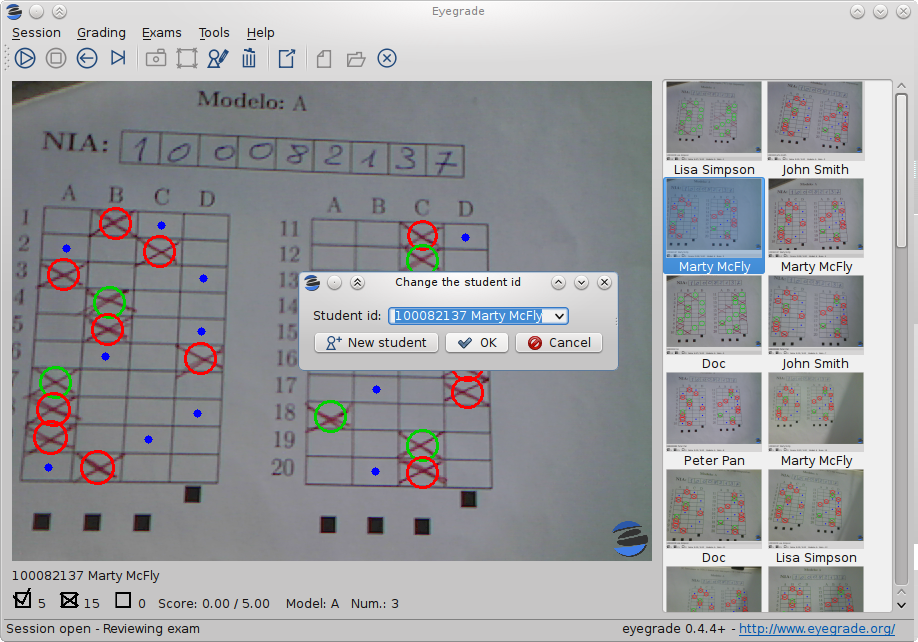Image resolution: width=918 pixels, height=642 pixels.
Task: Click the blank answers empty box
Action: tap(123, 600)
